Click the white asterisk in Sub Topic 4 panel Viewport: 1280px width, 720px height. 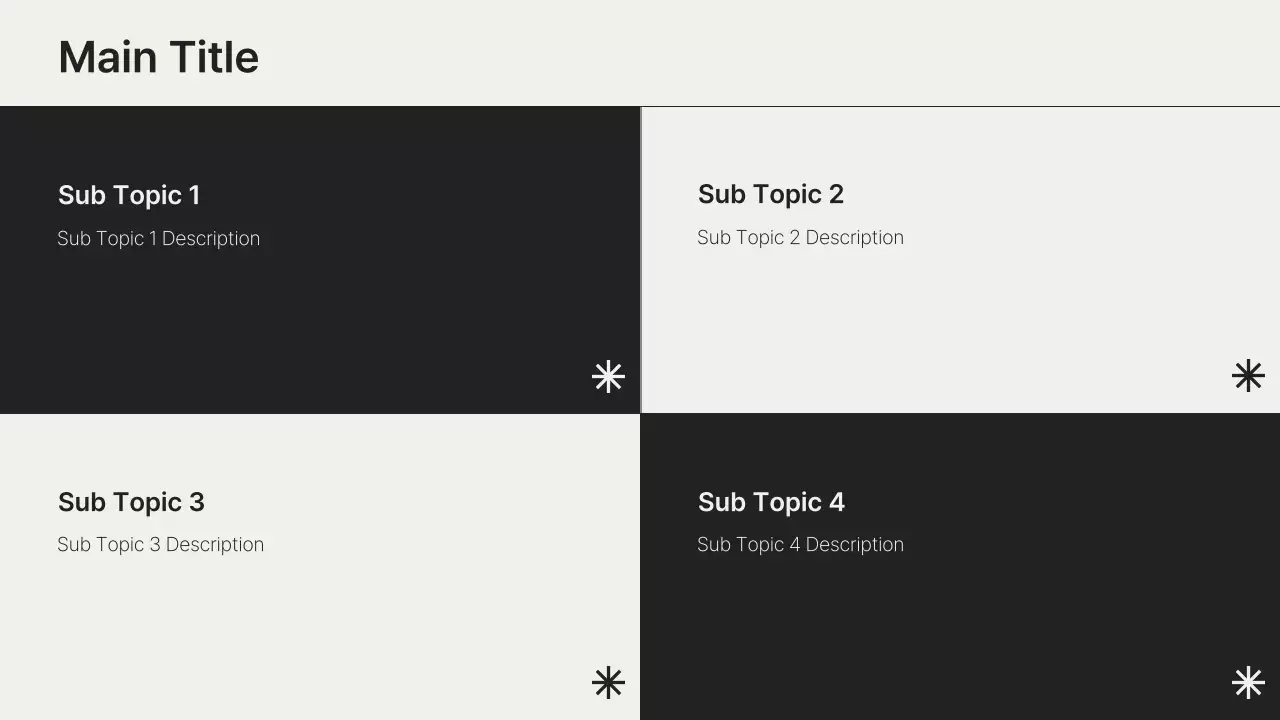click(1248, 683)
